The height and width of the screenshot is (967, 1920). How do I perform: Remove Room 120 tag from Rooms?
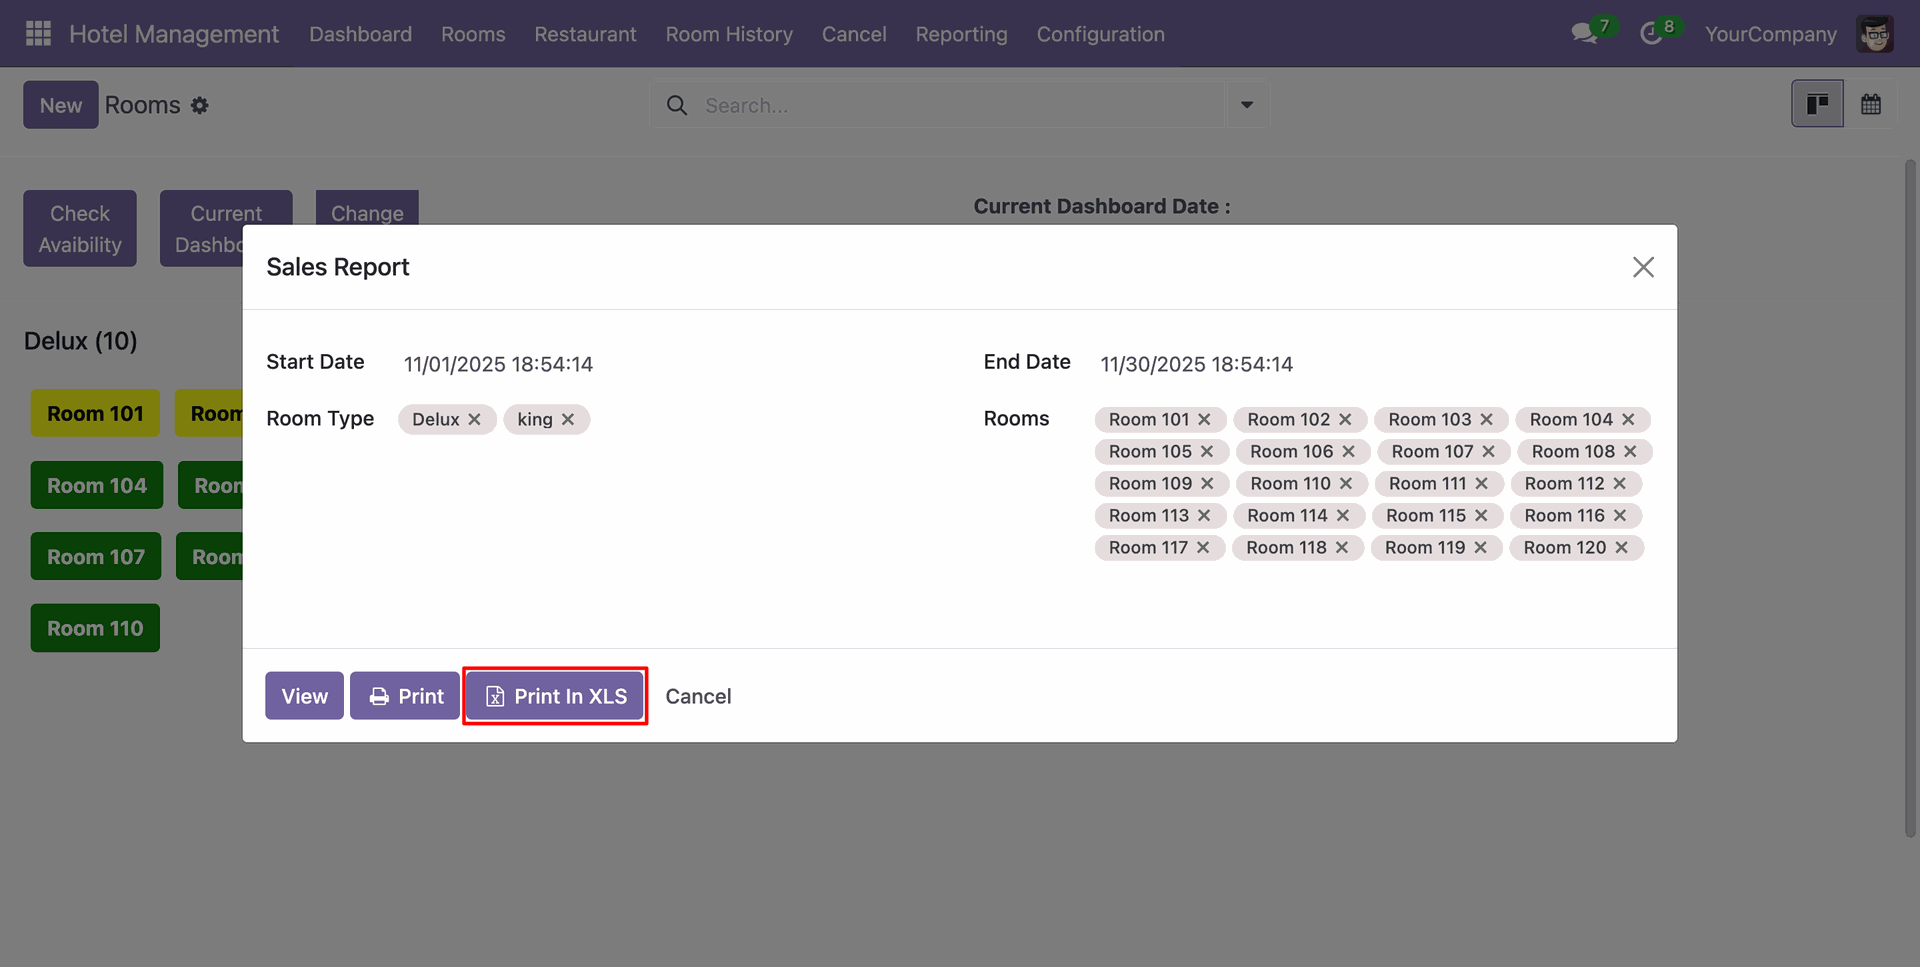[x=1622, y=548]
